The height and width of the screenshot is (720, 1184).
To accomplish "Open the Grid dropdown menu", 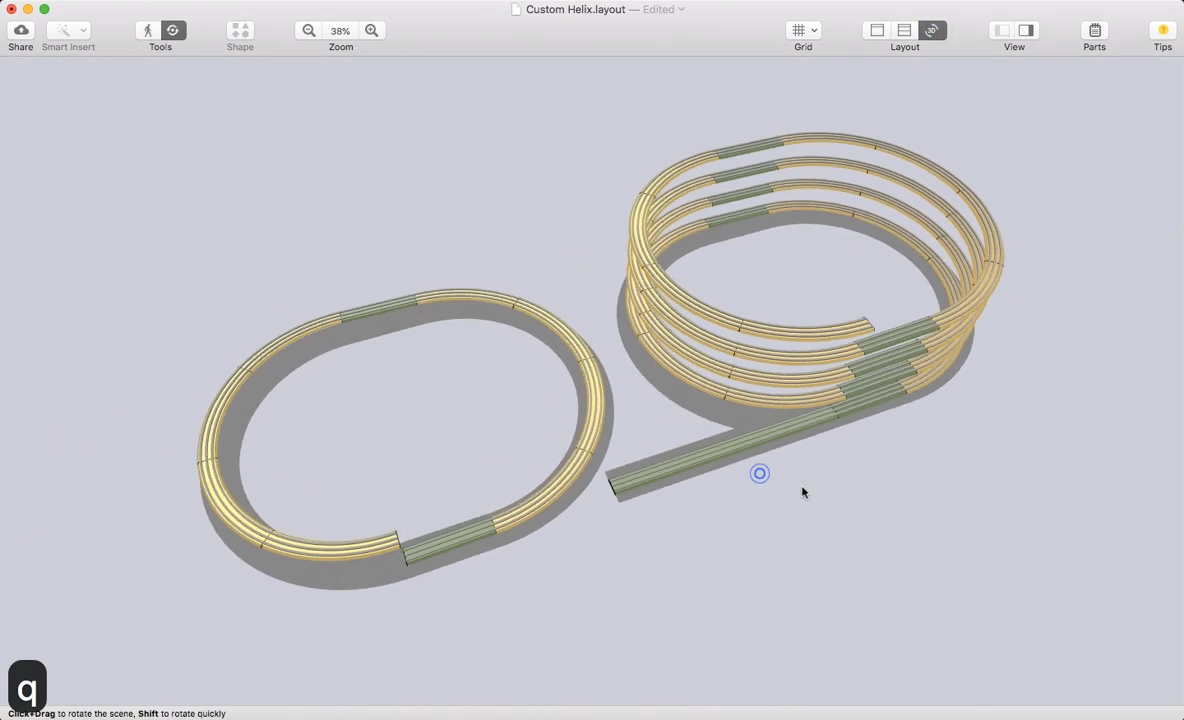I will click(803, 30).
